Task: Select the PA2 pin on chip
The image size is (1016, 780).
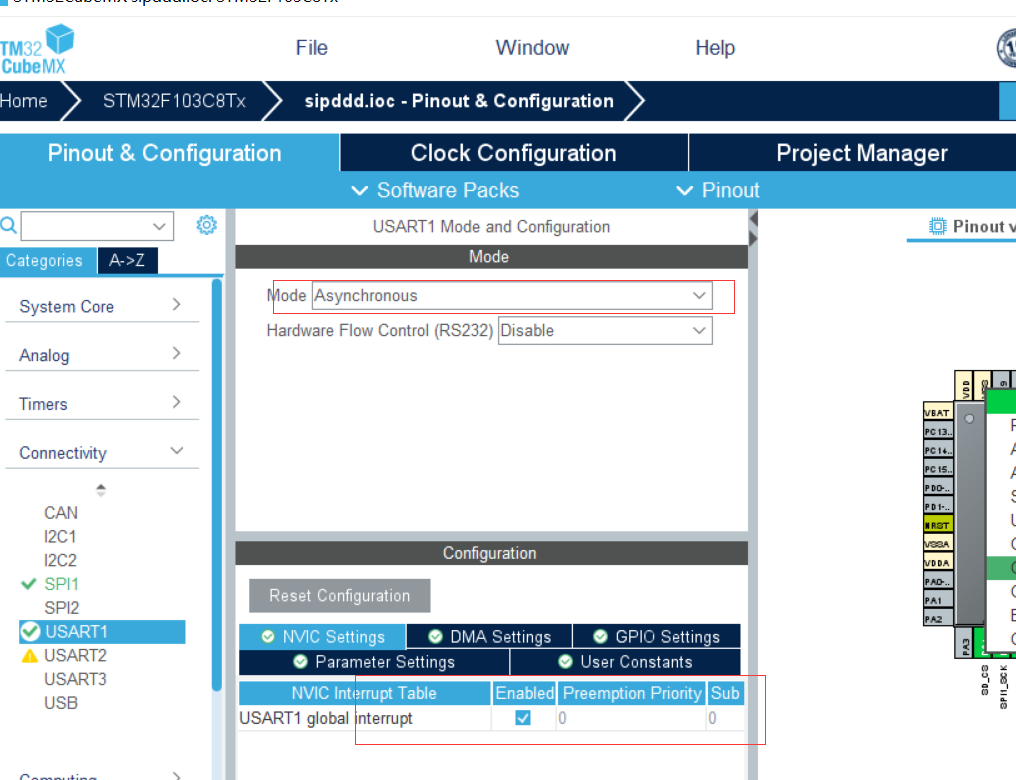Action: click(x=938, y=619)
